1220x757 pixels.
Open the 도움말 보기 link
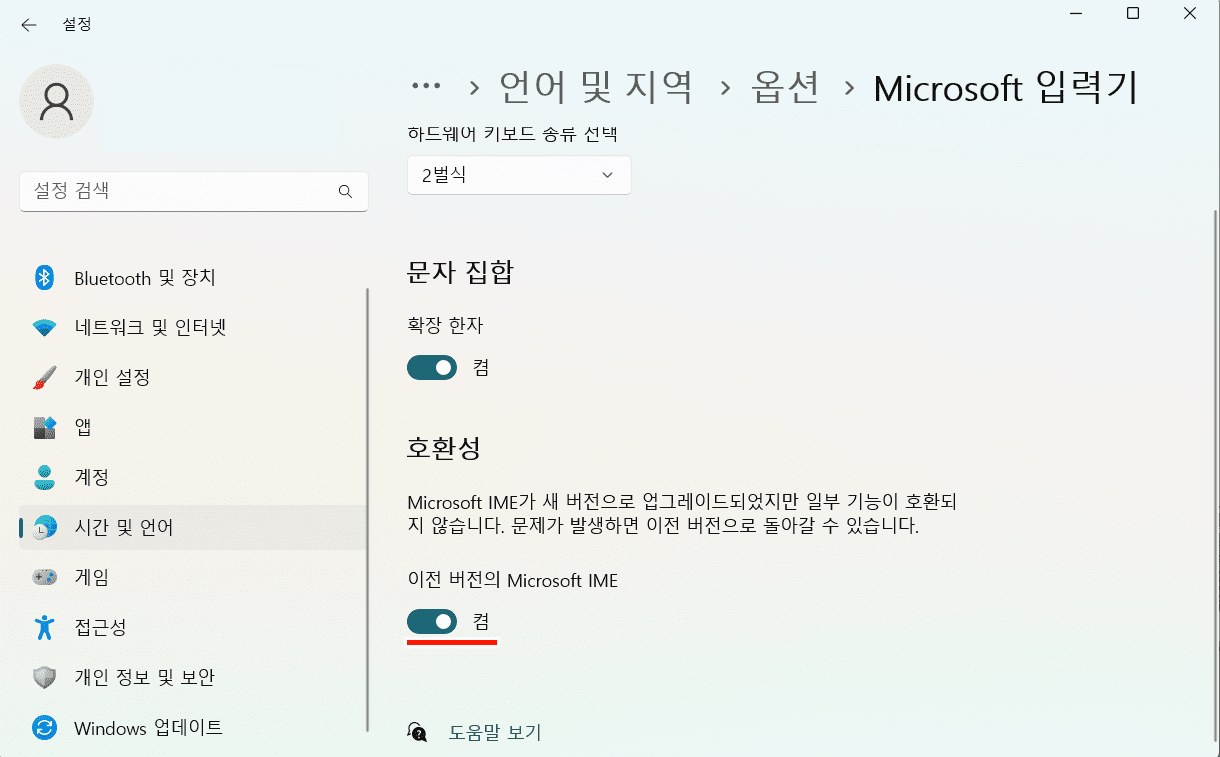[495, 732]
